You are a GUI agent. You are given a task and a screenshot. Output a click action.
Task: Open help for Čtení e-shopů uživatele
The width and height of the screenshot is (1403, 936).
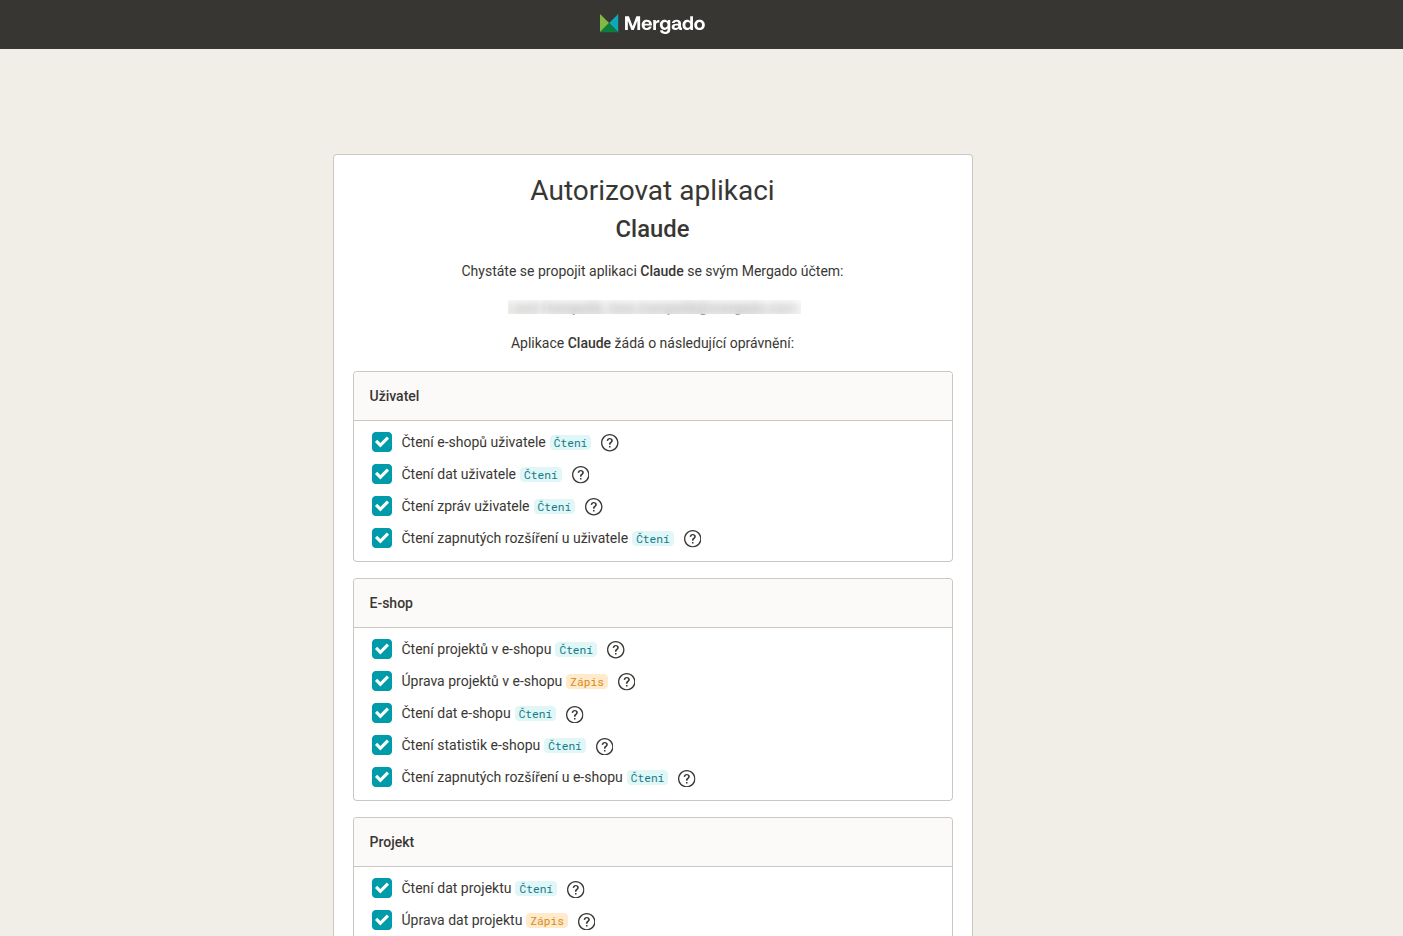pyautogui.click(x=610, y=443)
